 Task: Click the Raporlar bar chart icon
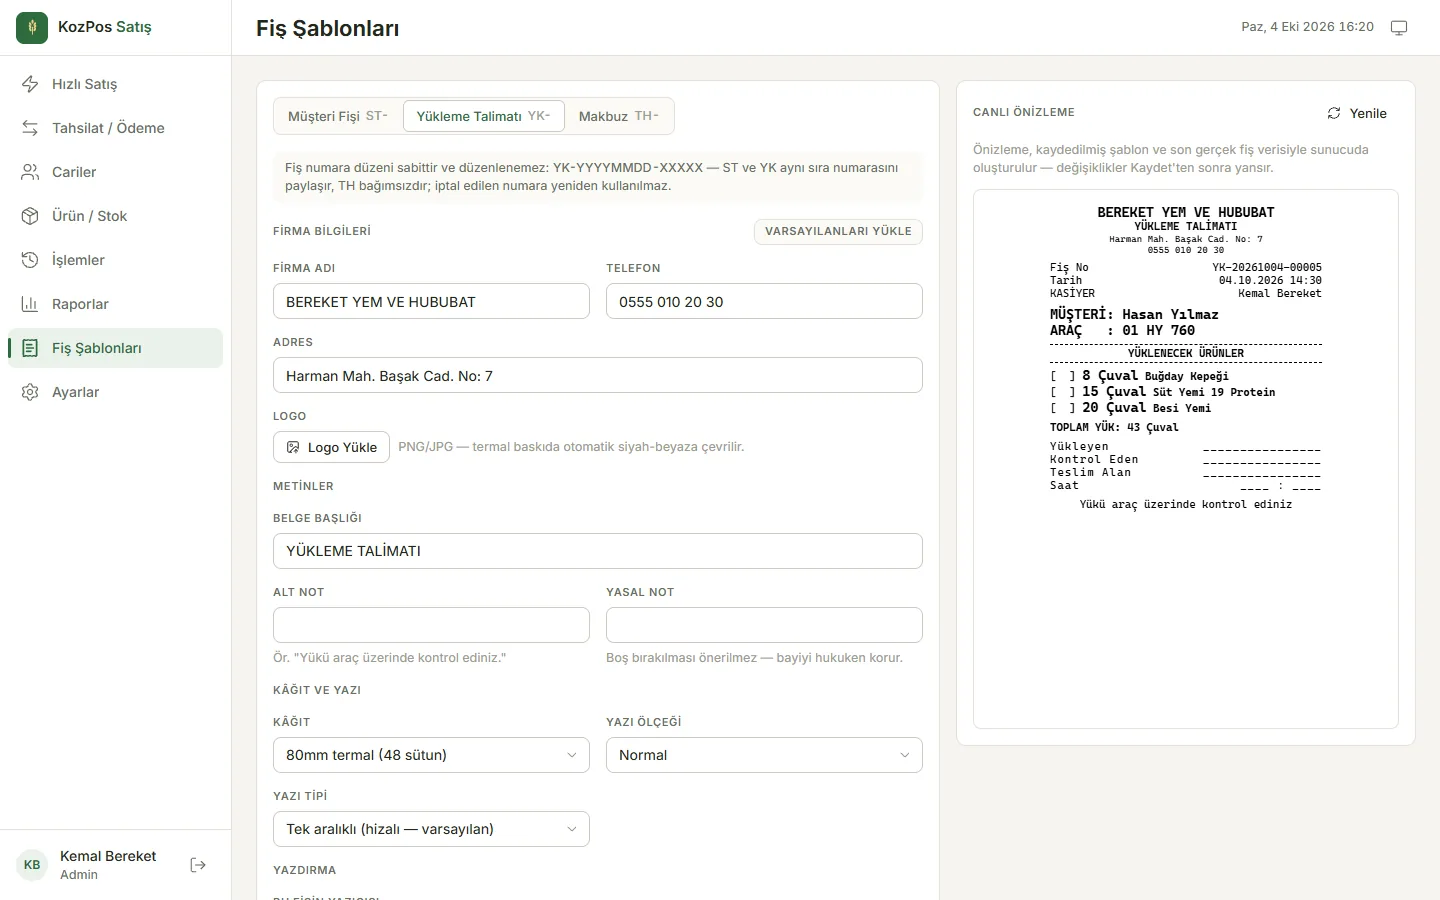(30, 304)
